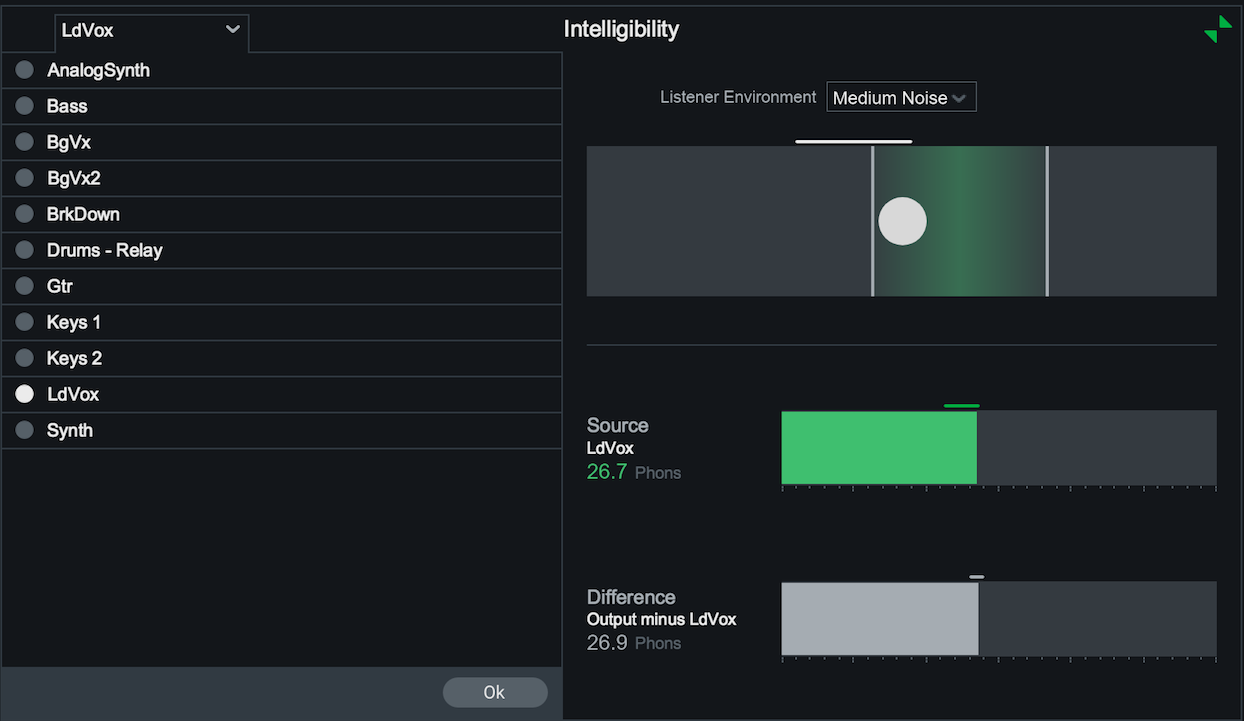This screenshot has height=721, width=1244.
Task: Click the Drums - Relay track name
Action: click(104, 250)
